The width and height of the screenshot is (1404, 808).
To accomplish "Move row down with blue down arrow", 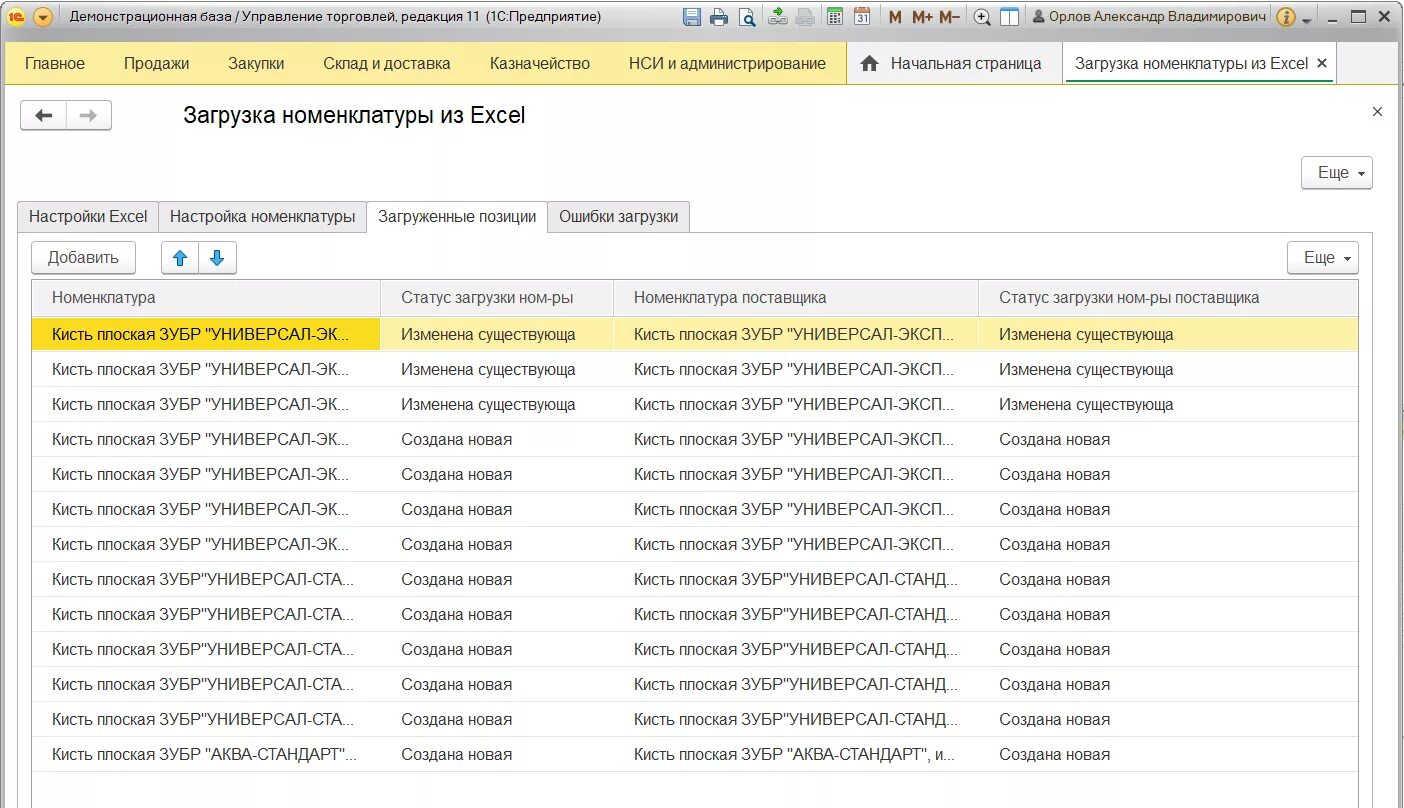I will click(x=217, y=258).
